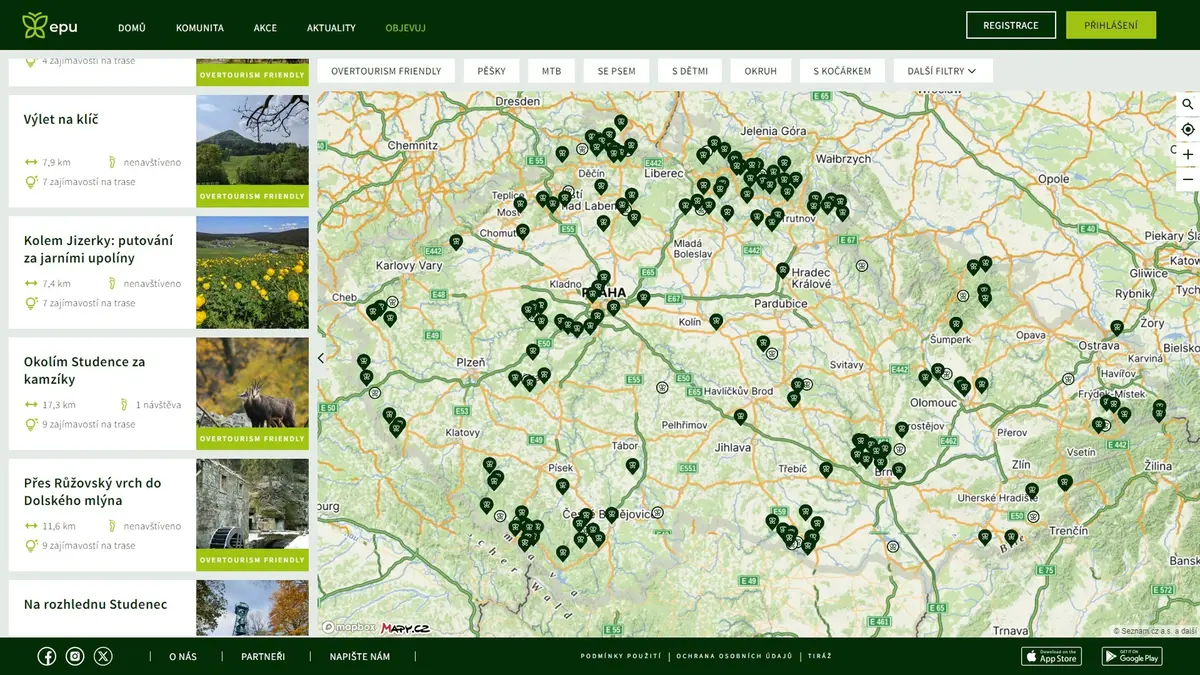1200x675 pixels.
Task: Click the epu butterfly logo
Action: click(50, 26)
